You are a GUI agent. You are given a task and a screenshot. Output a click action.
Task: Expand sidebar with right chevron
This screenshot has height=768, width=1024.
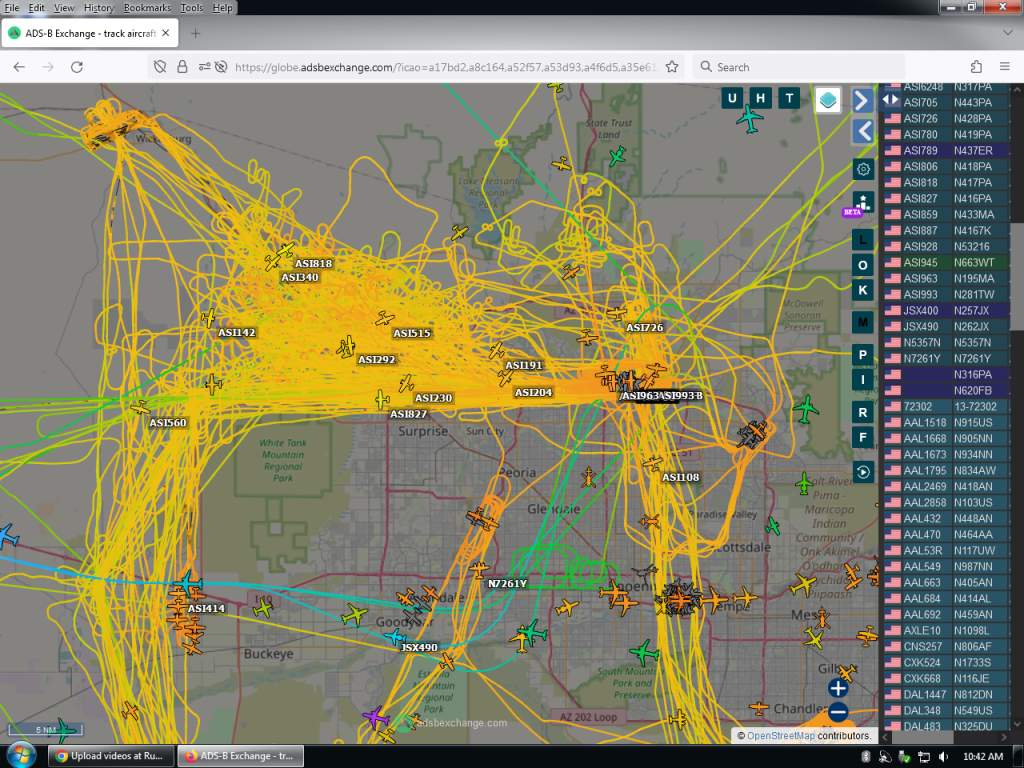coord(863,101)
